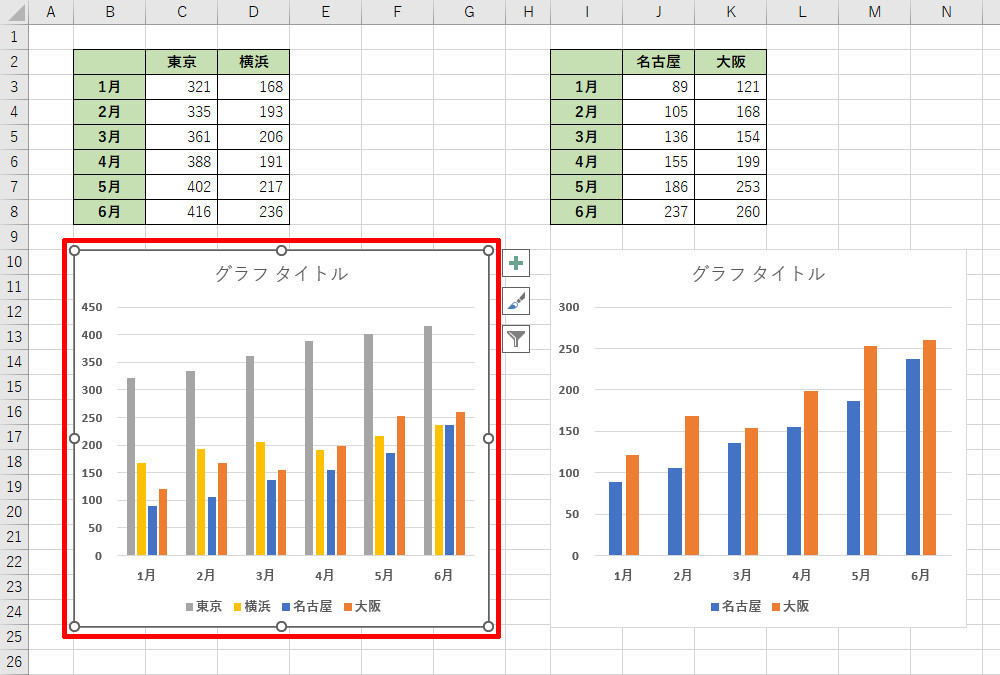This screenshot has width=1000, height=675.
Task: Select the left chart's グラフ タイトル title
Action: click(281, 274)
